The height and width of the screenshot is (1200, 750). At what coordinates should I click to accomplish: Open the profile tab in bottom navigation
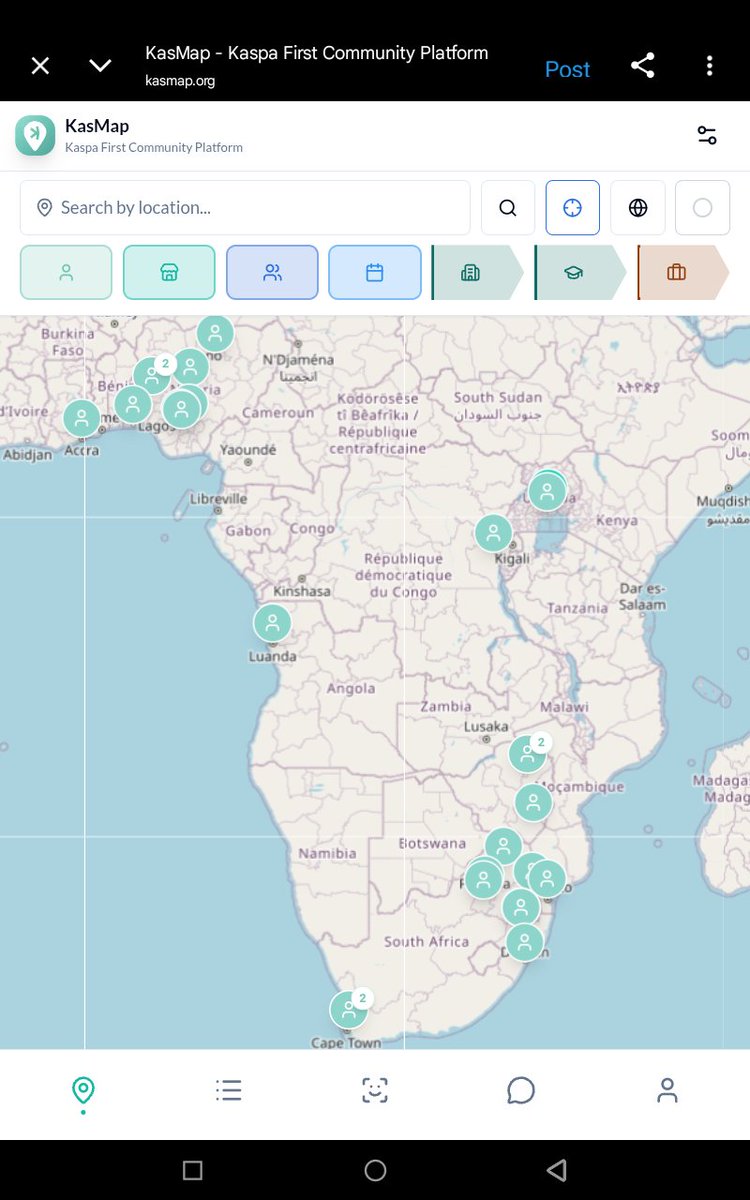tap(667, 1090)
